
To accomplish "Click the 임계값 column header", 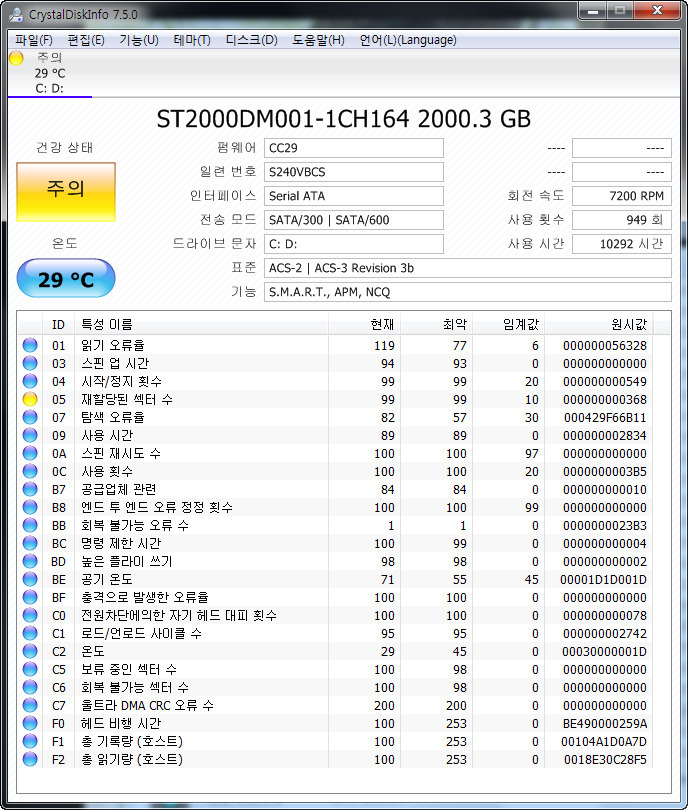I will 509,324.
